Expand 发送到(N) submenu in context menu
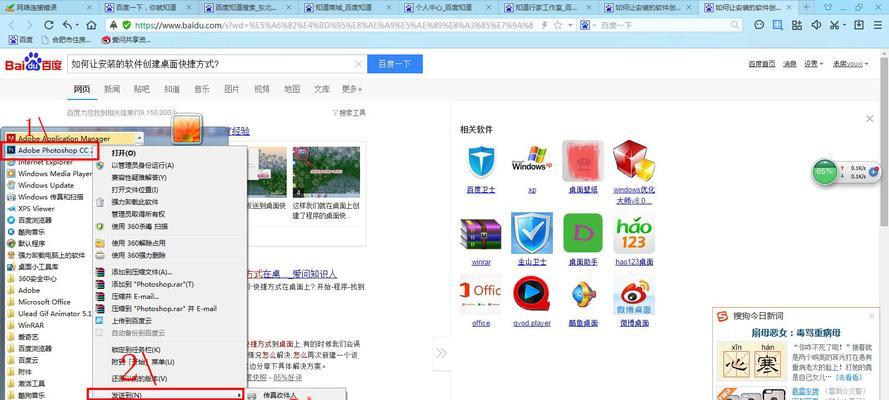Image resolution: width=889 pixels, height=400 pixels. [166, 394]
